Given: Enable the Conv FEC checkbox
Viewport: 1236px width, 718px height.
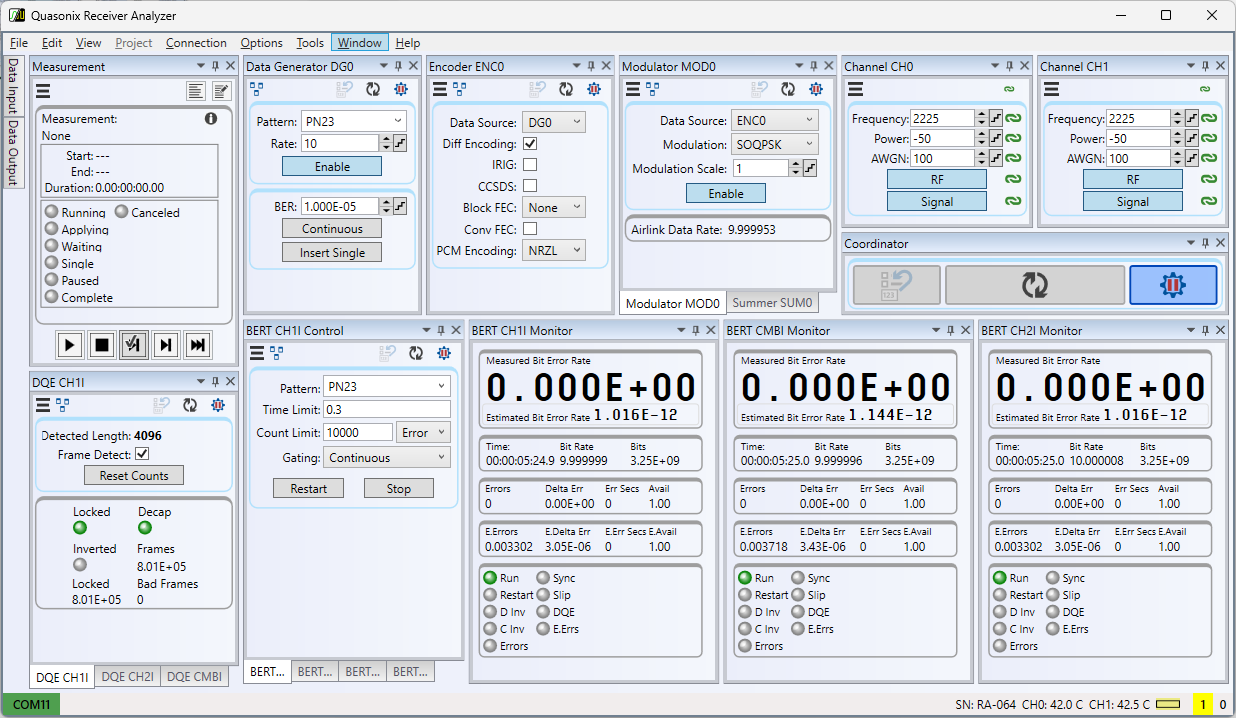Looking at the screenshot, I should tap(530, 229).
